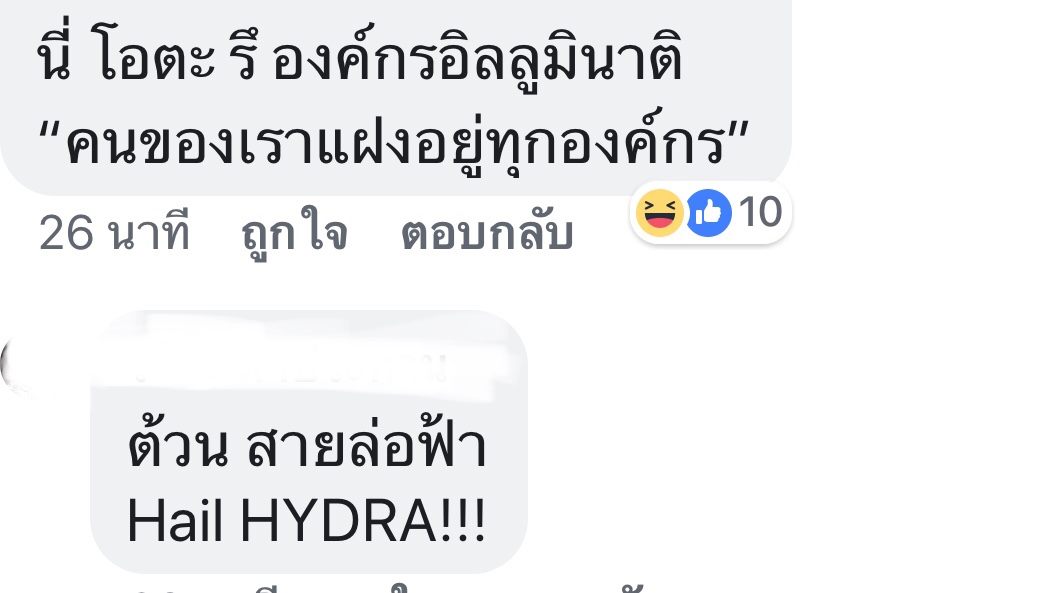Click the ต้วน สายล่อฟ้า mention text
Viewport: 1061px width, 593px height.
coord(307,446)
